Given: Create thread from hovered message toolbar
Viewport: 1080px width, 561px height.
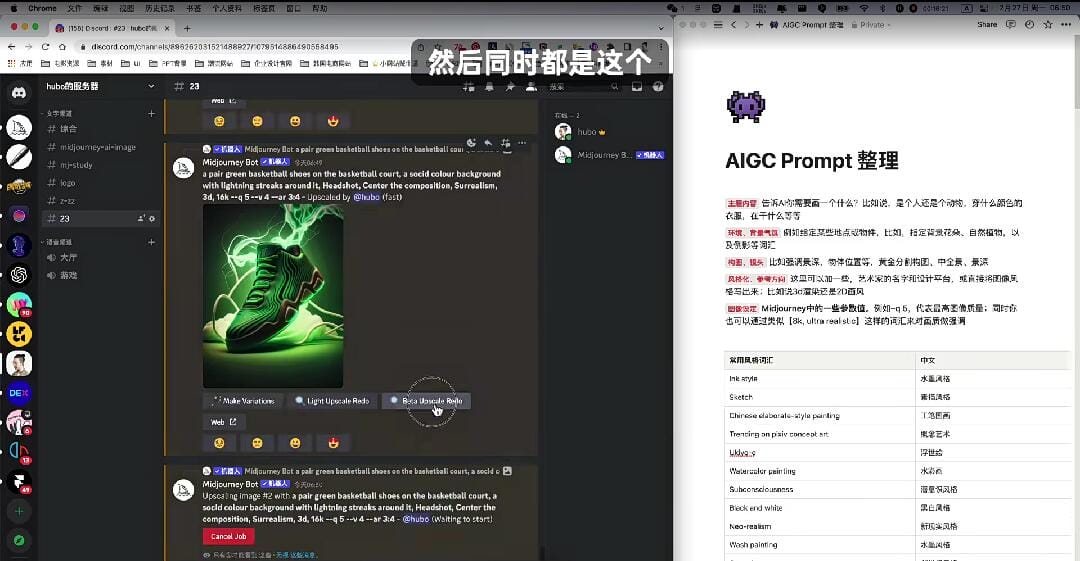Looking at the screenshot, I should click(506, 143).
